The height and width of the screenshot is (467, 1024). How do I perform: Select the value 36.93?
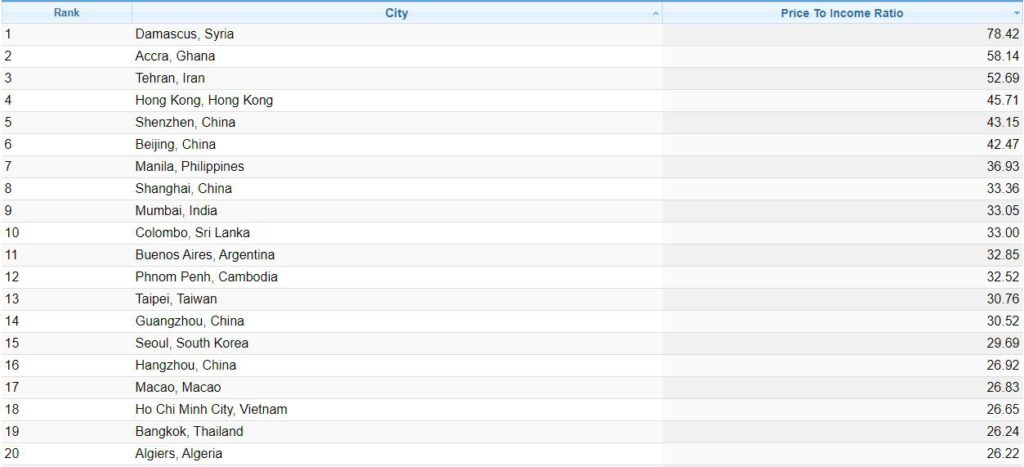[x=1002, y=167]
